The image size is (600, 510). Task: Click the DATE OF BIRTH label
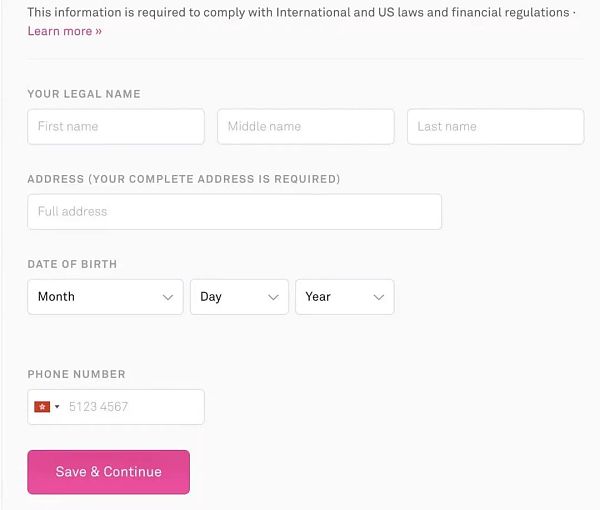72,264
